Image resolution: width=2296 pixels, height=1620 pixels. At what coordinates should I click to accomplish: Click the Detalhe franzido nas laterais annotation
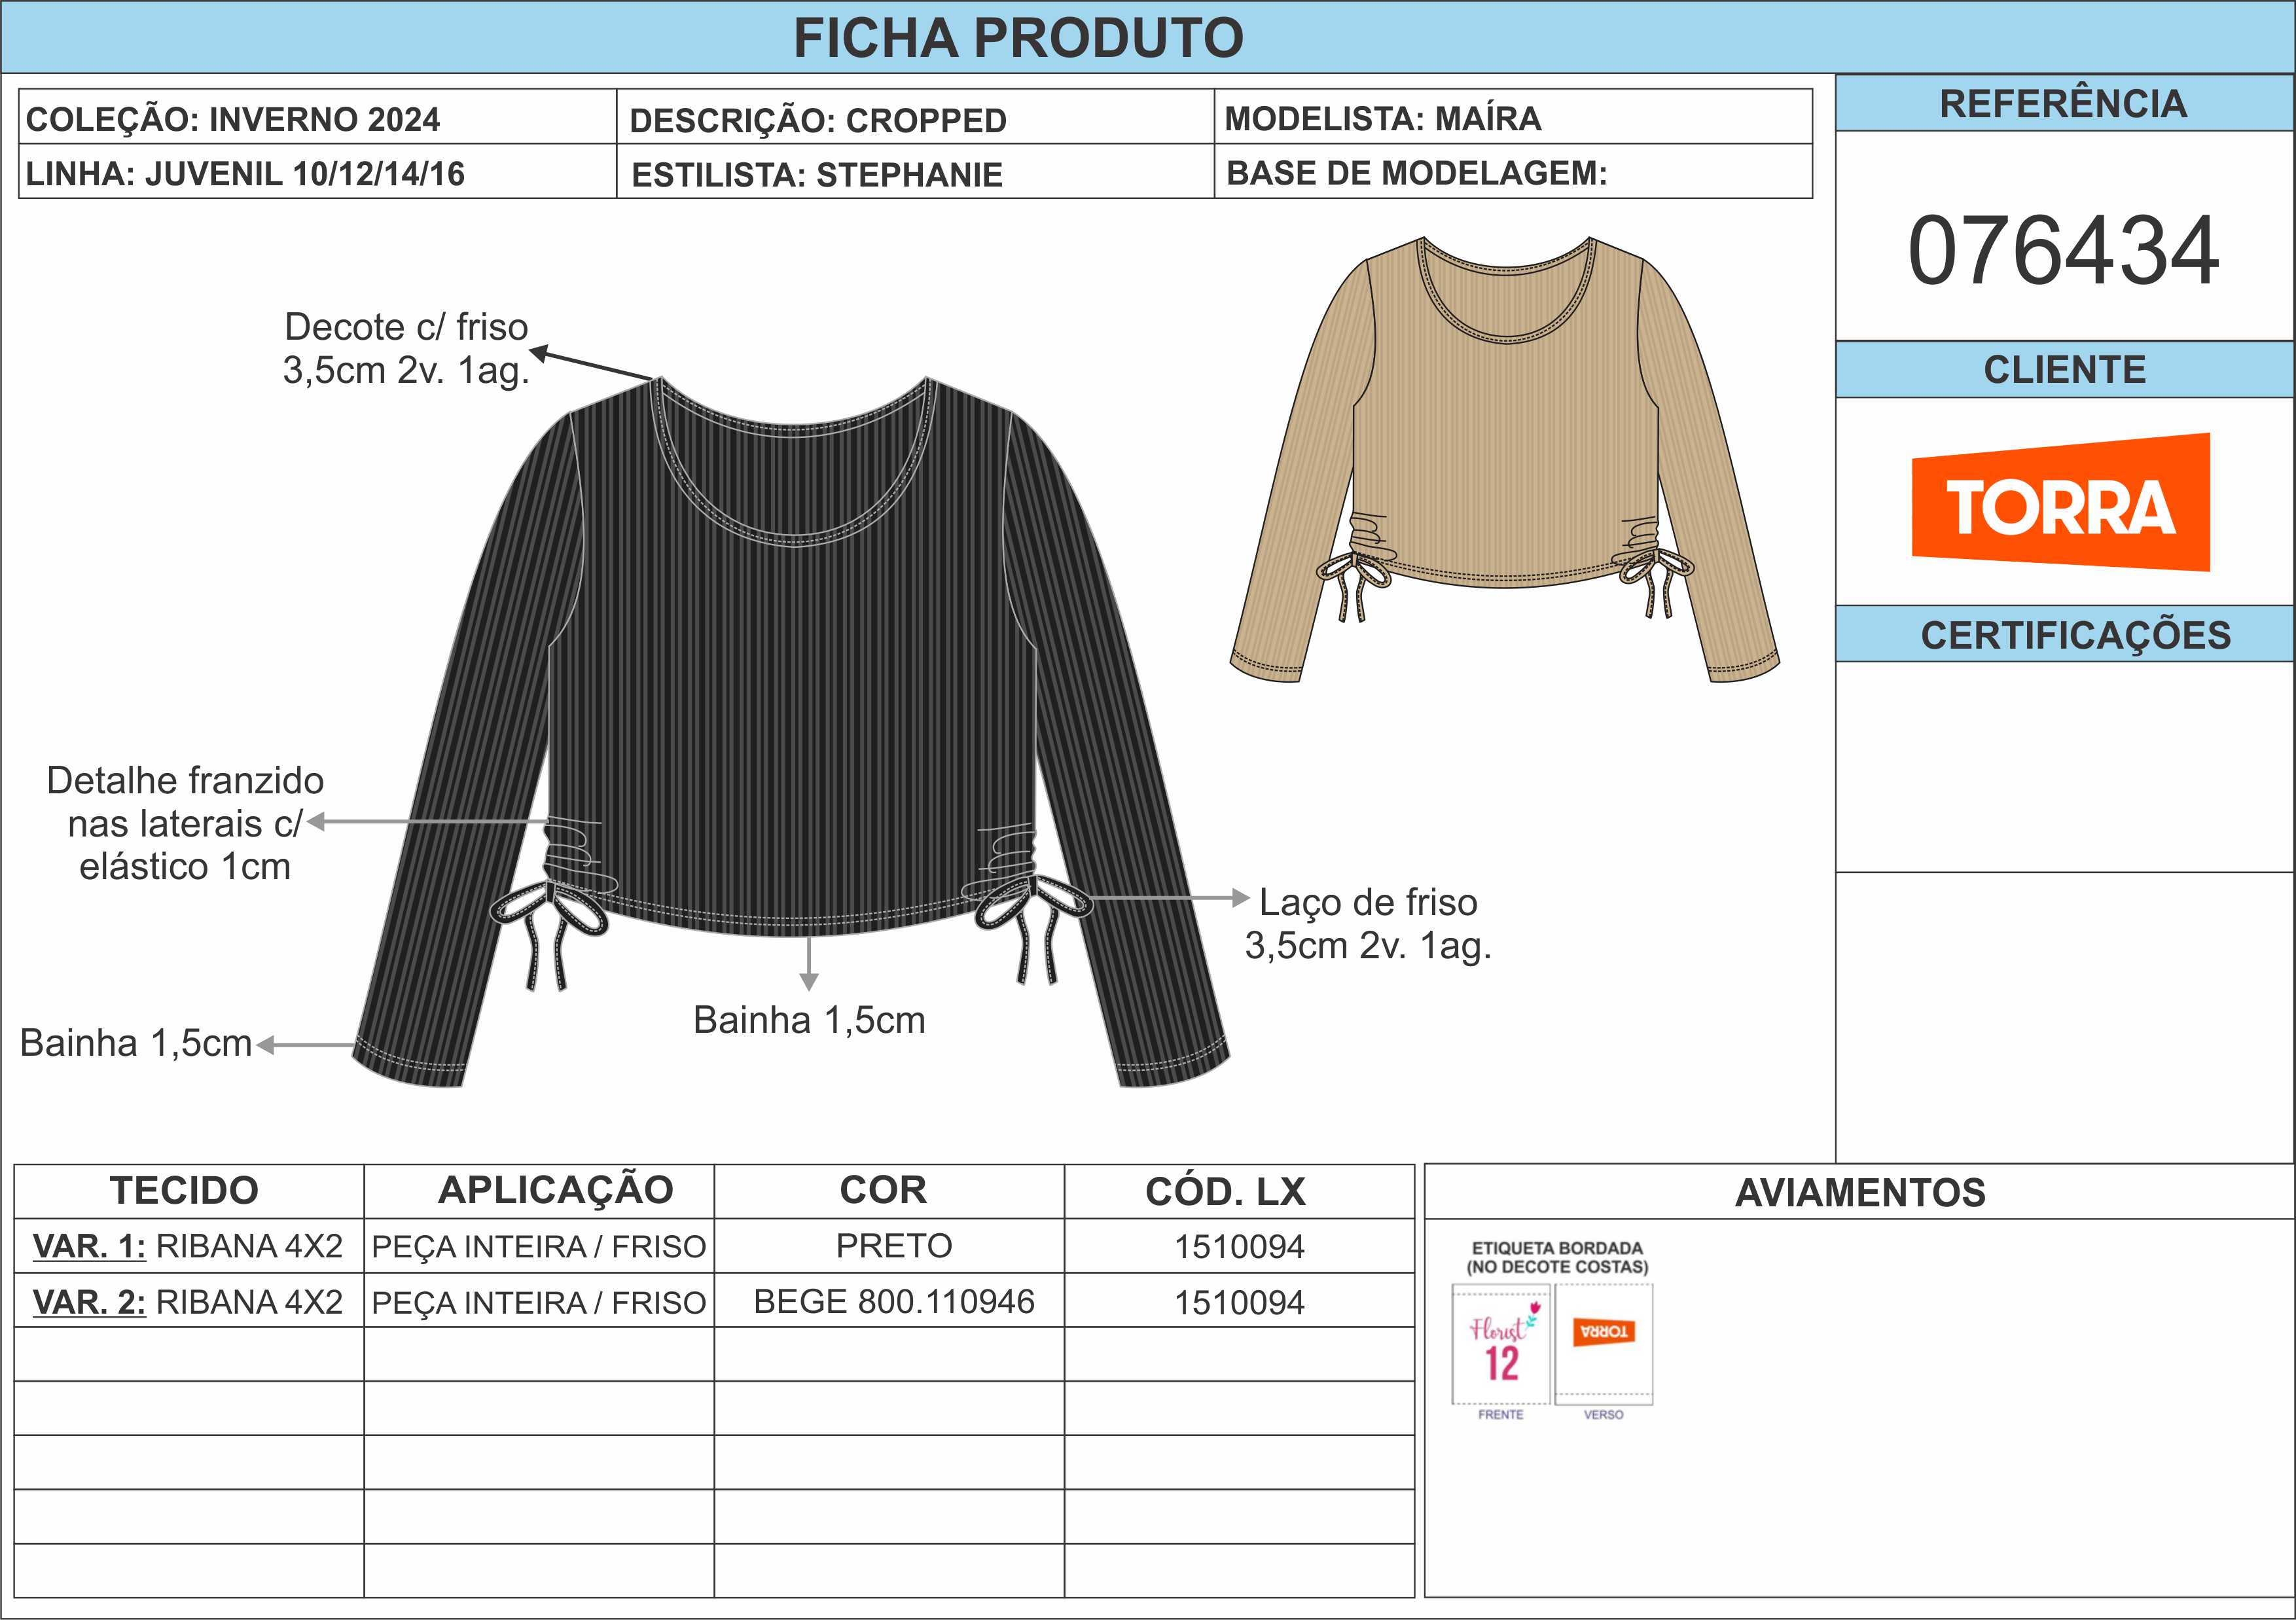point(185,823)
